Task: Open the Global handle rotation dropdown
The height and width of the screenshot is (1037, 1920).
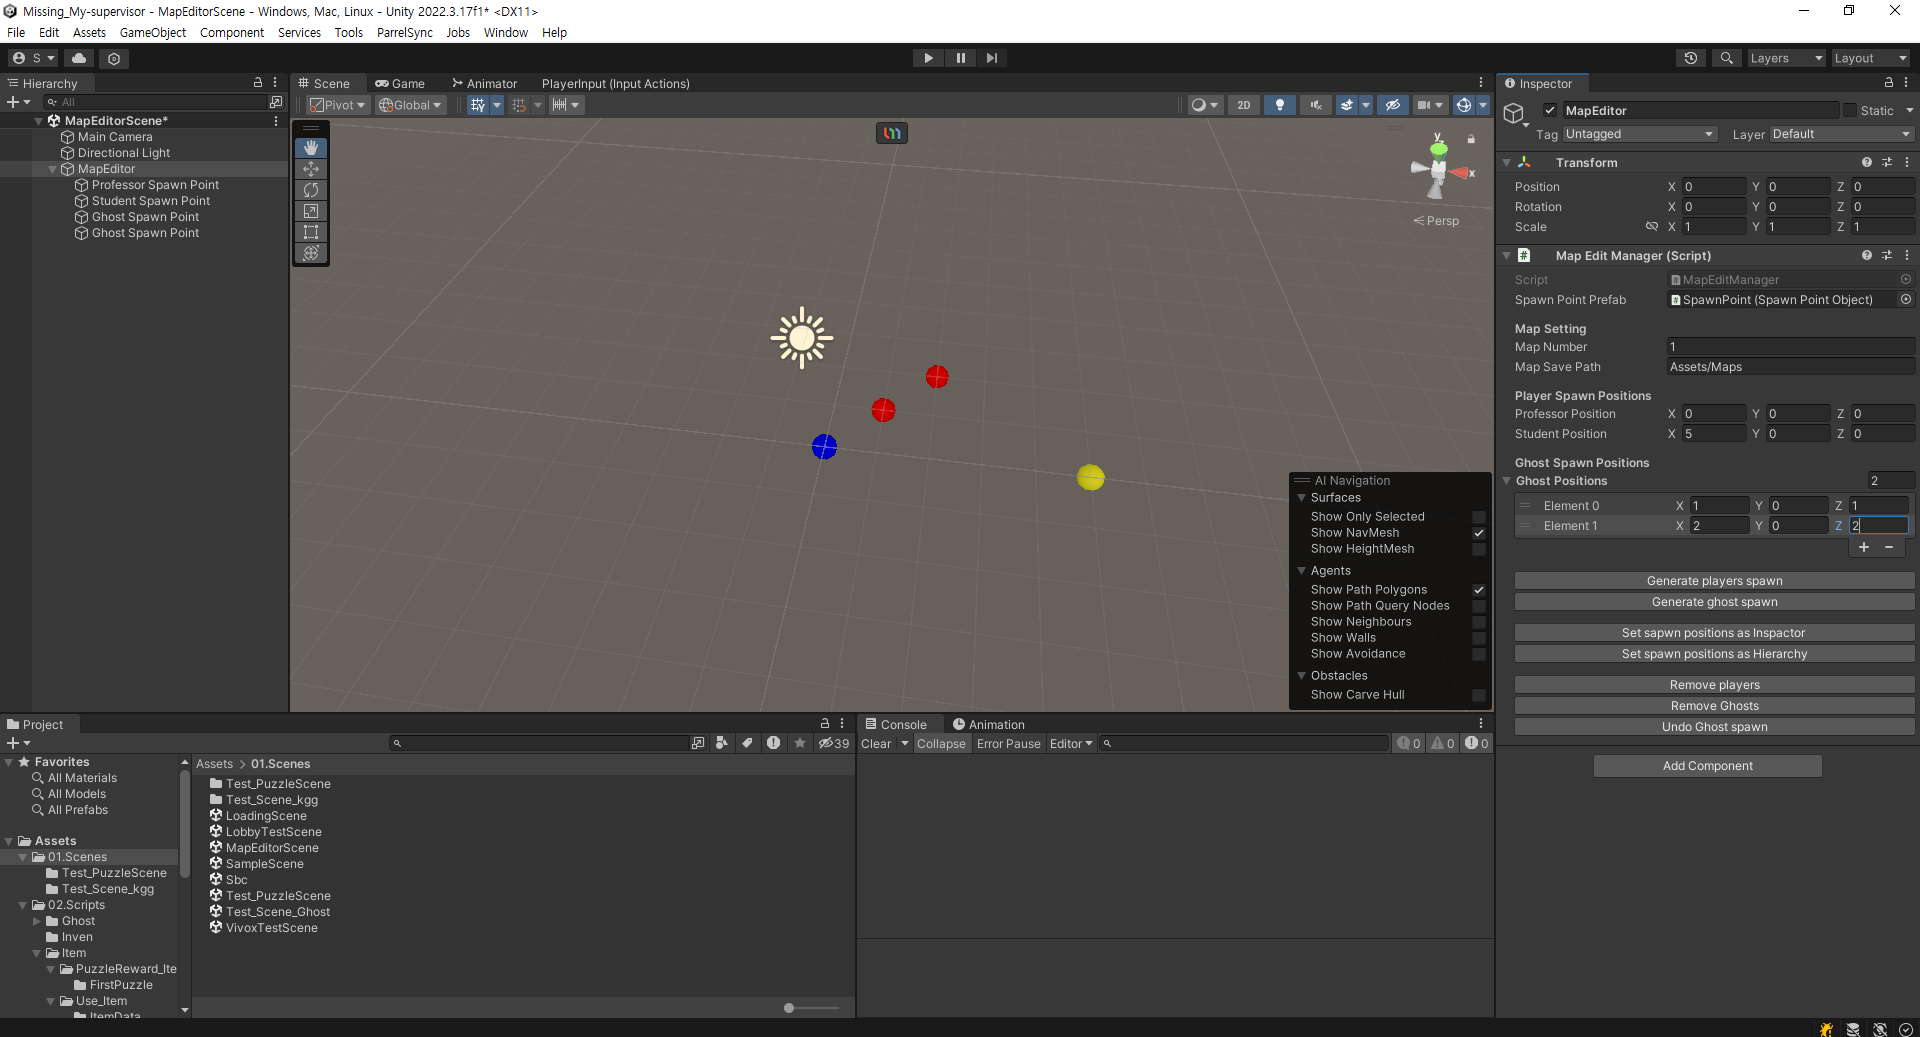Action: (x=409, y=105)
